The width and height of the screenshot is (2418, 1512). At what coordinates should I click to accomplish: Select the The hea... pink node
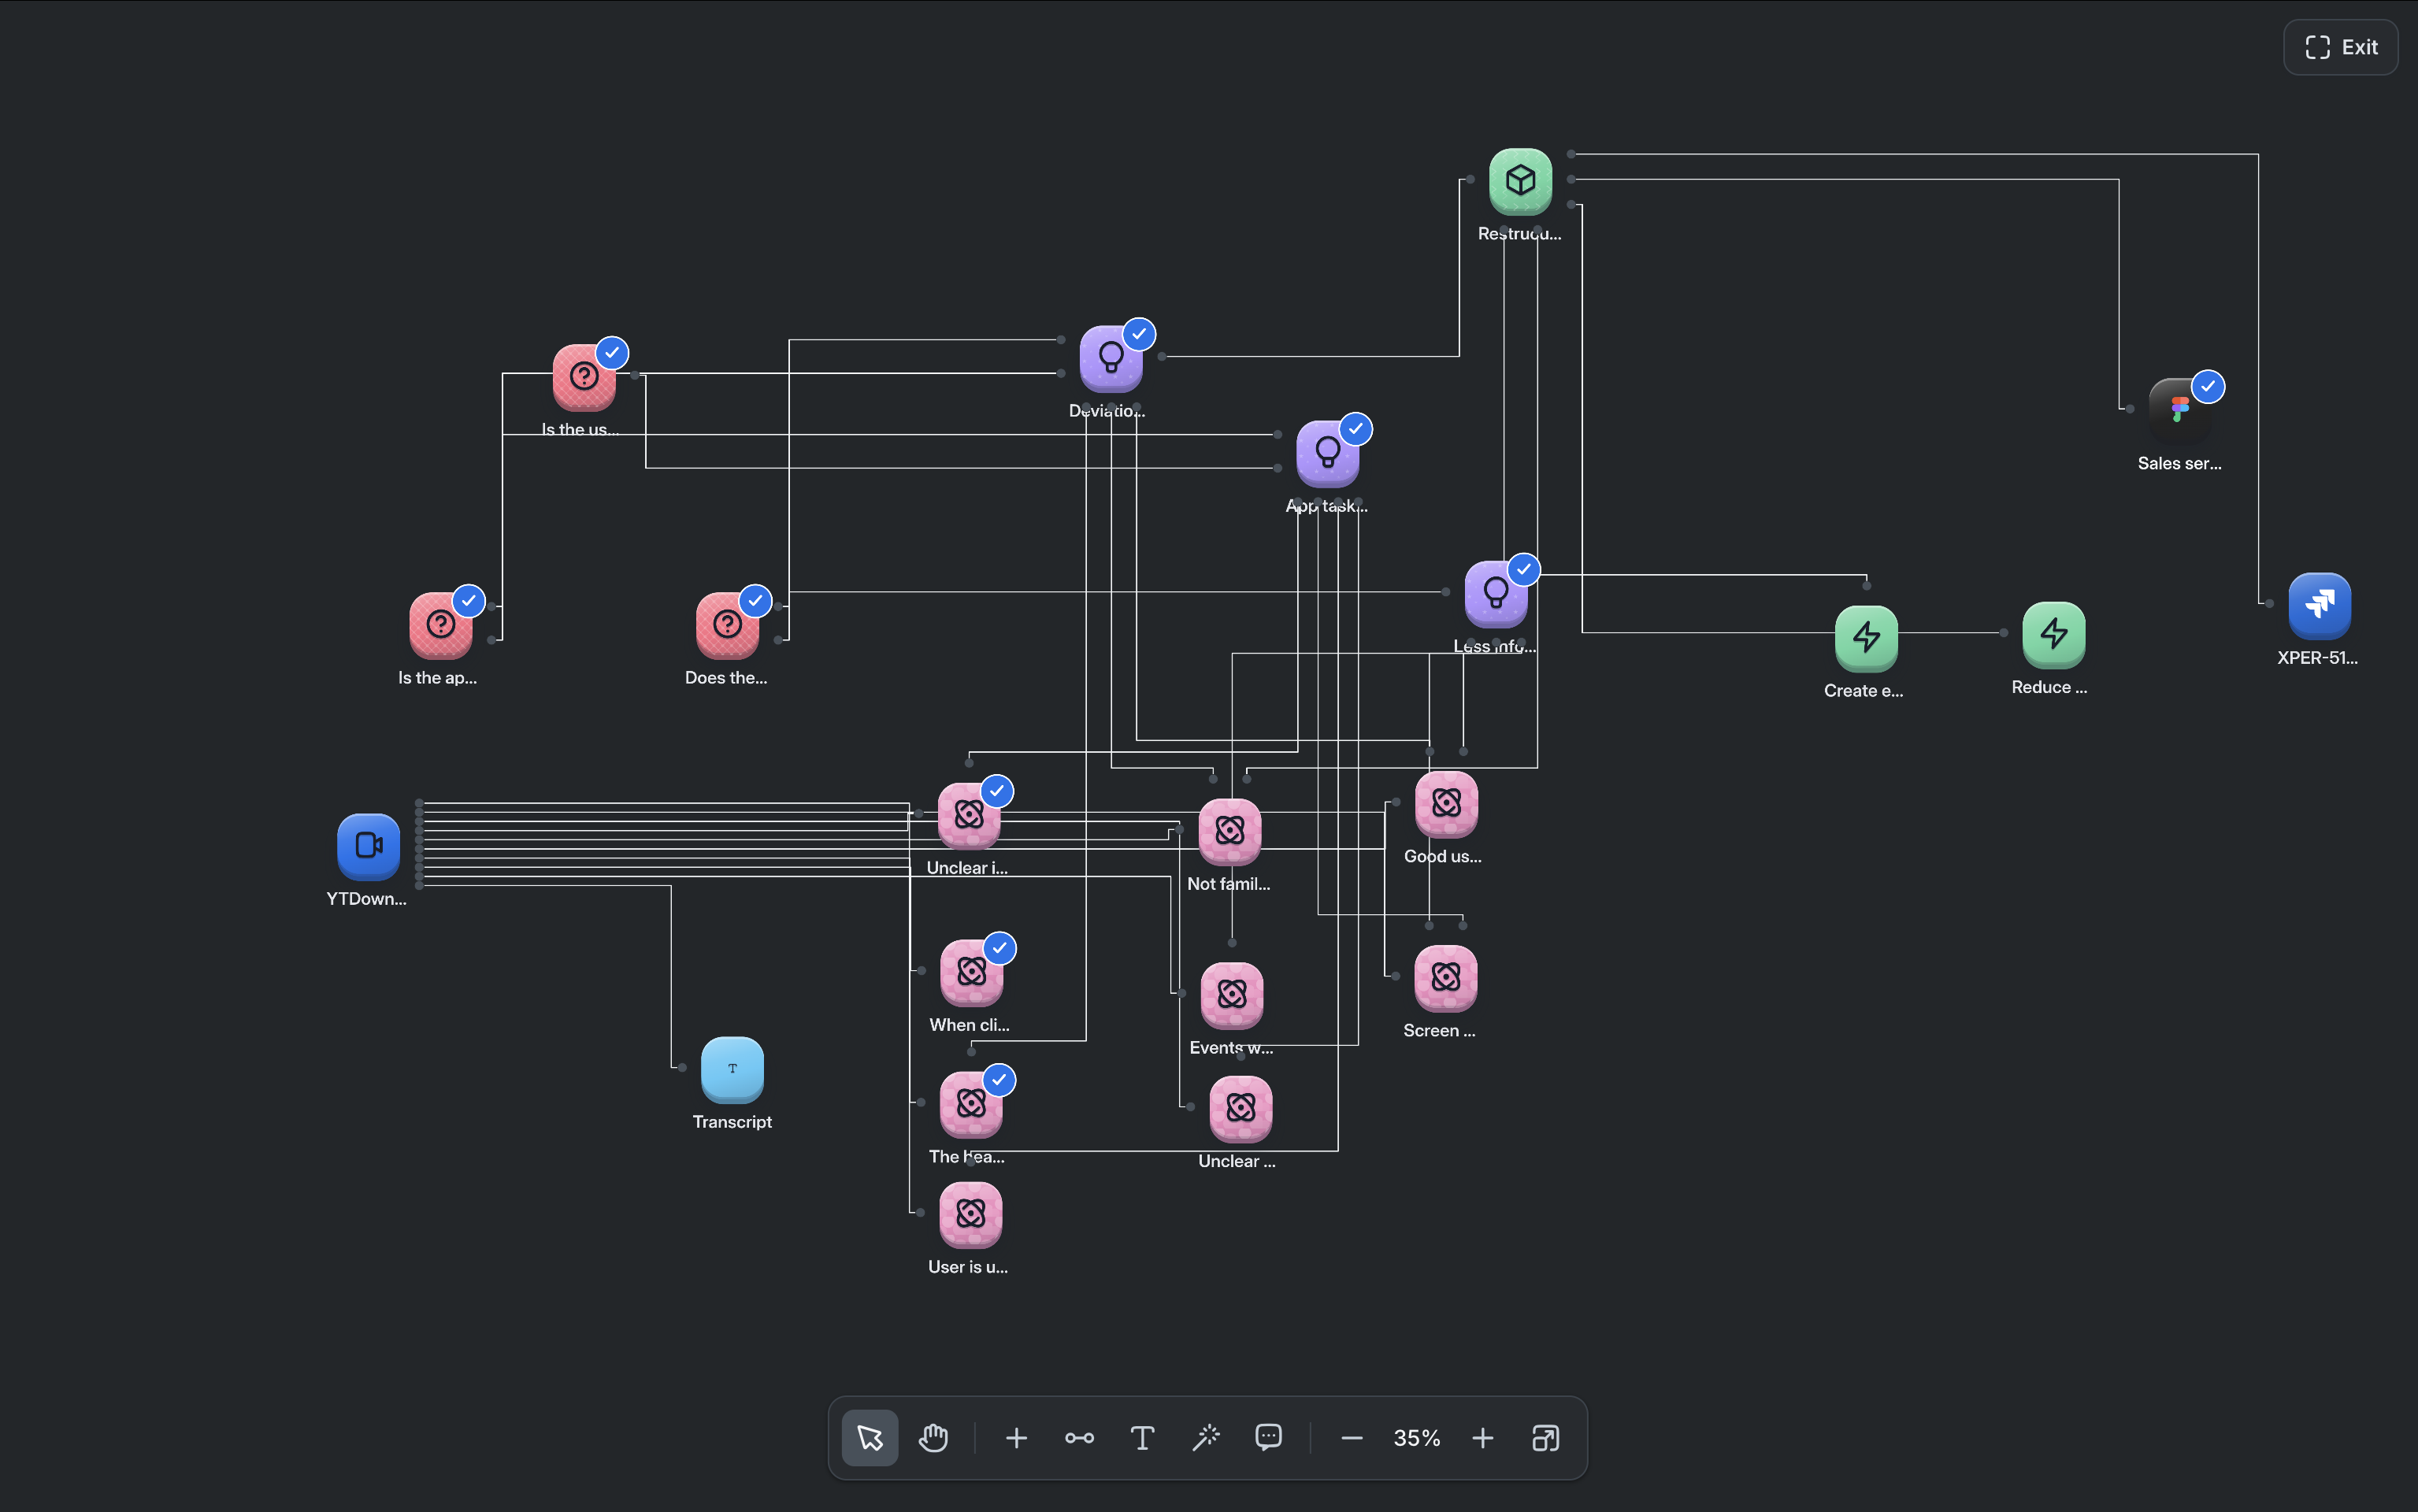tap(971, 1104)
